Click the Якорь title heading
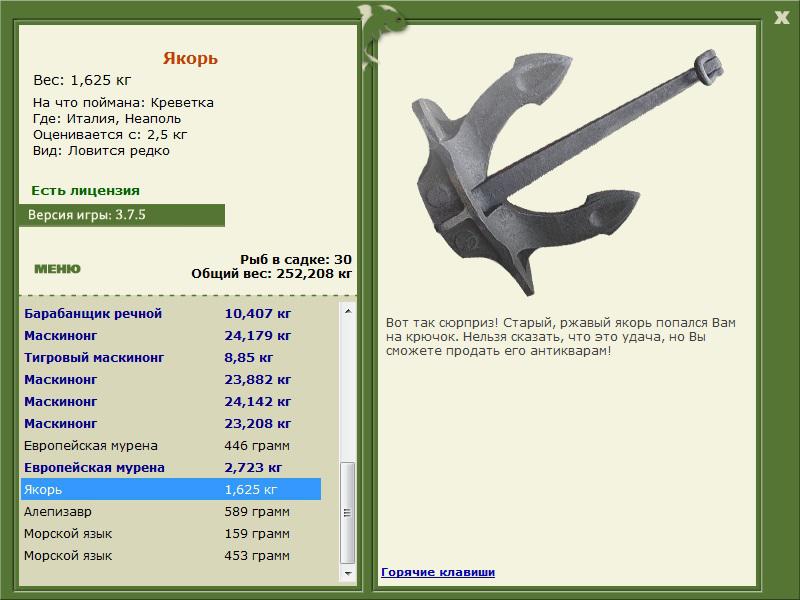Viewport: 800px width, 600px height. [190, 58]
